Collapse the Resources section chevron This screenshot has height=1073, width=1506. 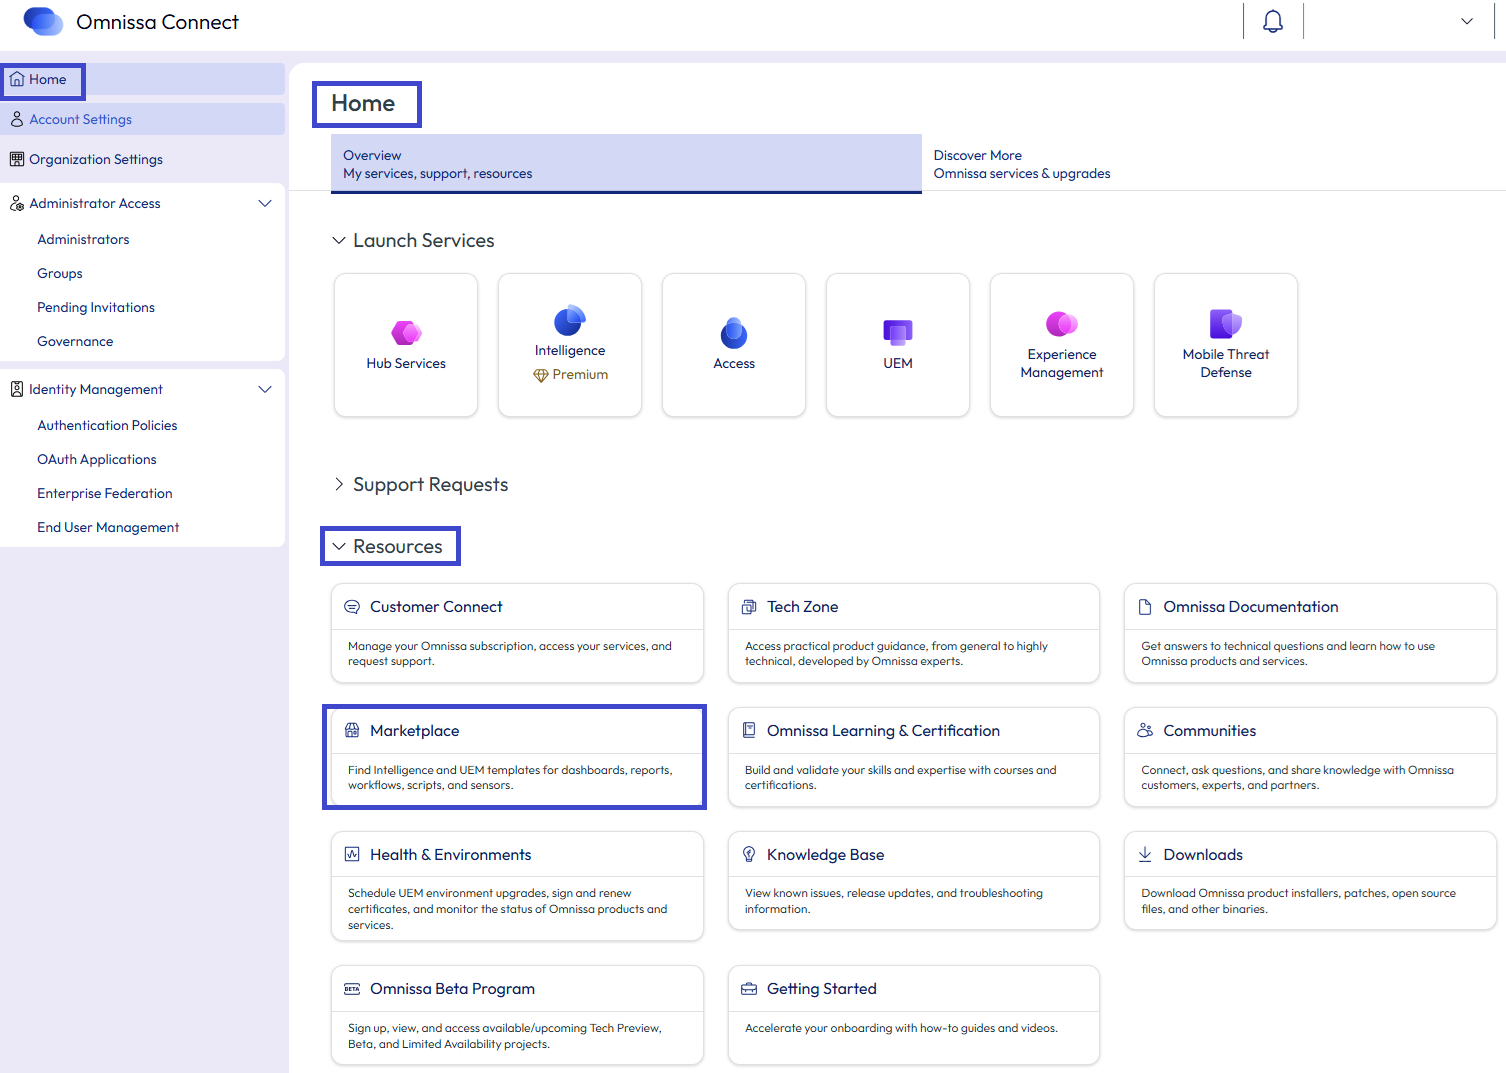(339, 546)
